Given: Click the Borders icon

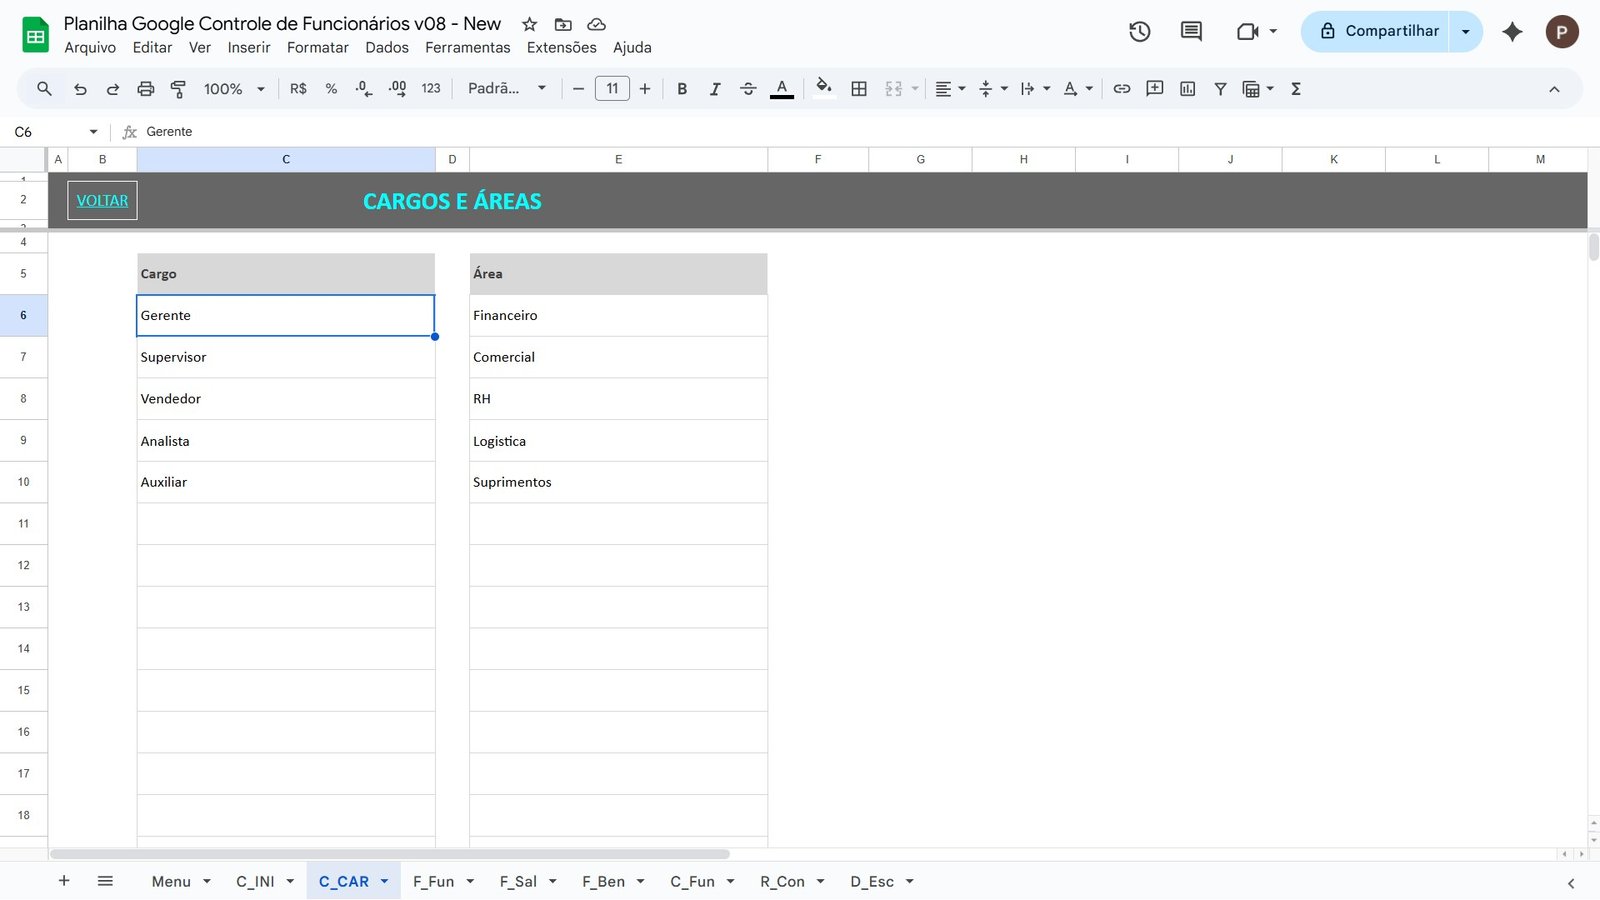Looking at the screenshot, I should coord(858,88).
